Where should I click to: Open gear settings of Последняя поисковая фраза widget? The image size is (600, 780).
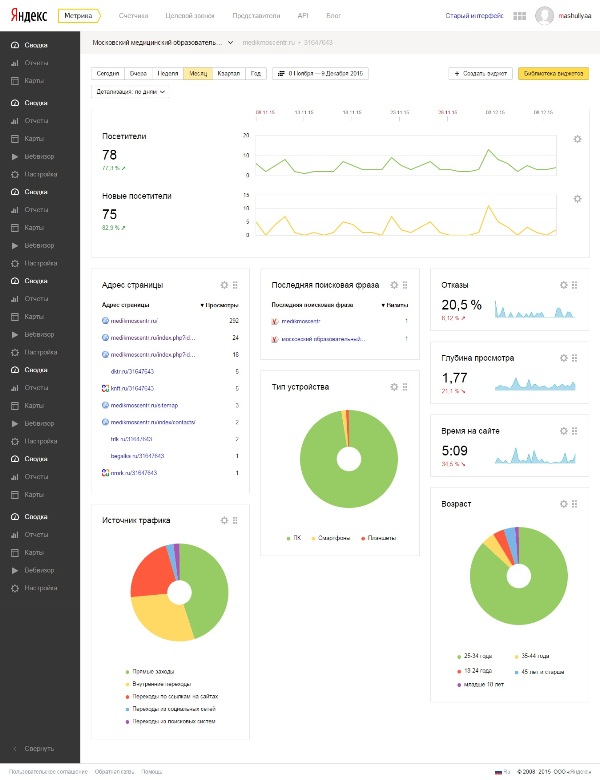394,285
